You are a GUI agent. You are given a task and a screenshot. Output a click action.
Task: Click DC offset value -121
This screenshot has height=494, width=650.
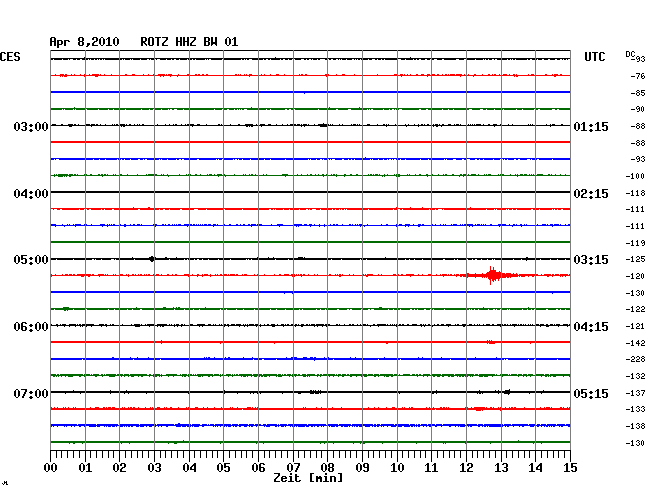[x=635, y=327]
